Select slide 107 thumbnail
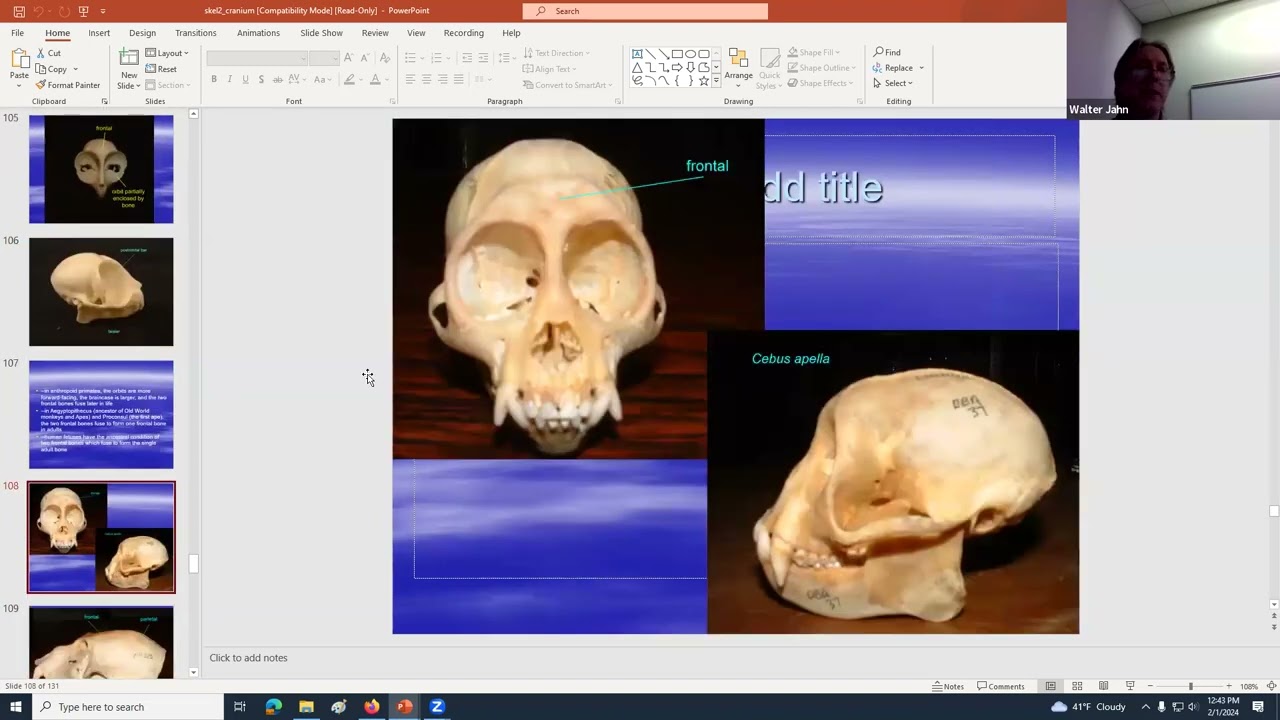Image resolution: width=1280 pixels, height=720 pixels. [101, 414]
